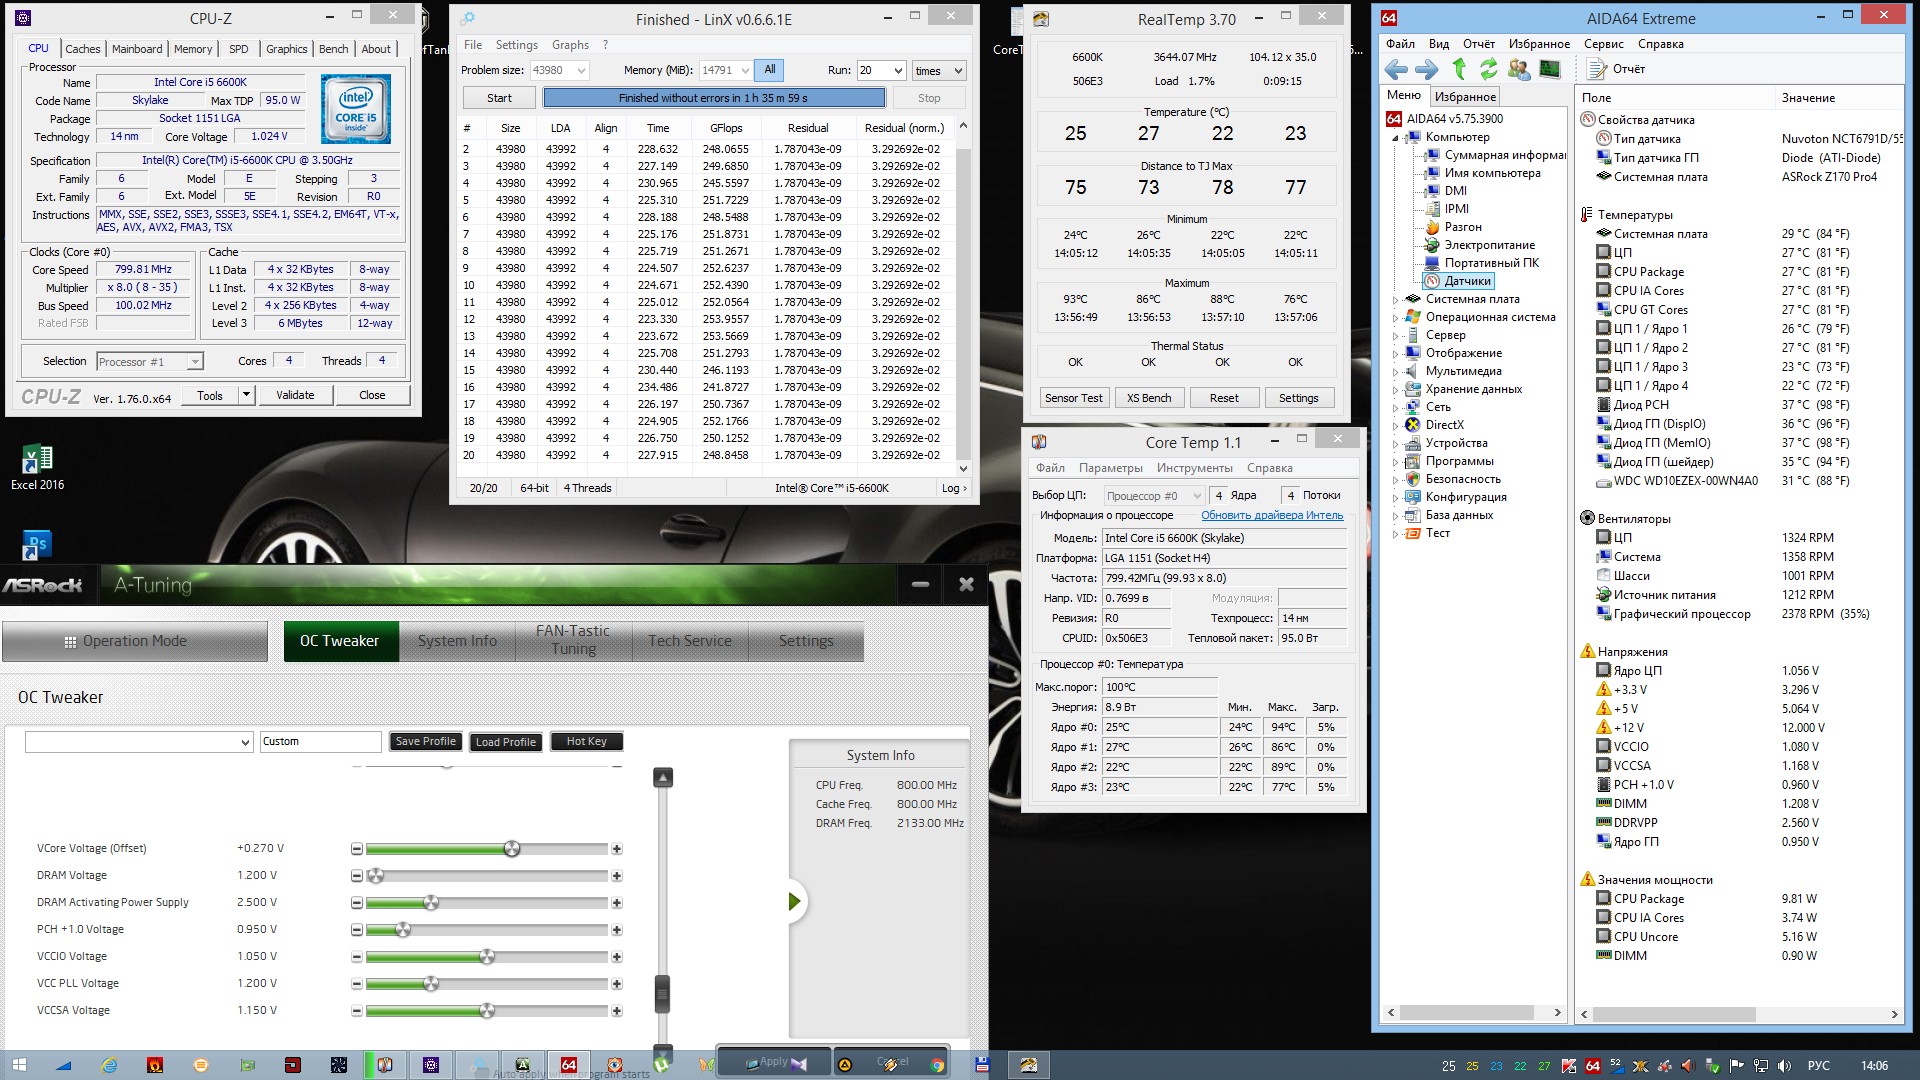Click the AIDA64 green monitor diagnostics icon

tap(1550, 69)
